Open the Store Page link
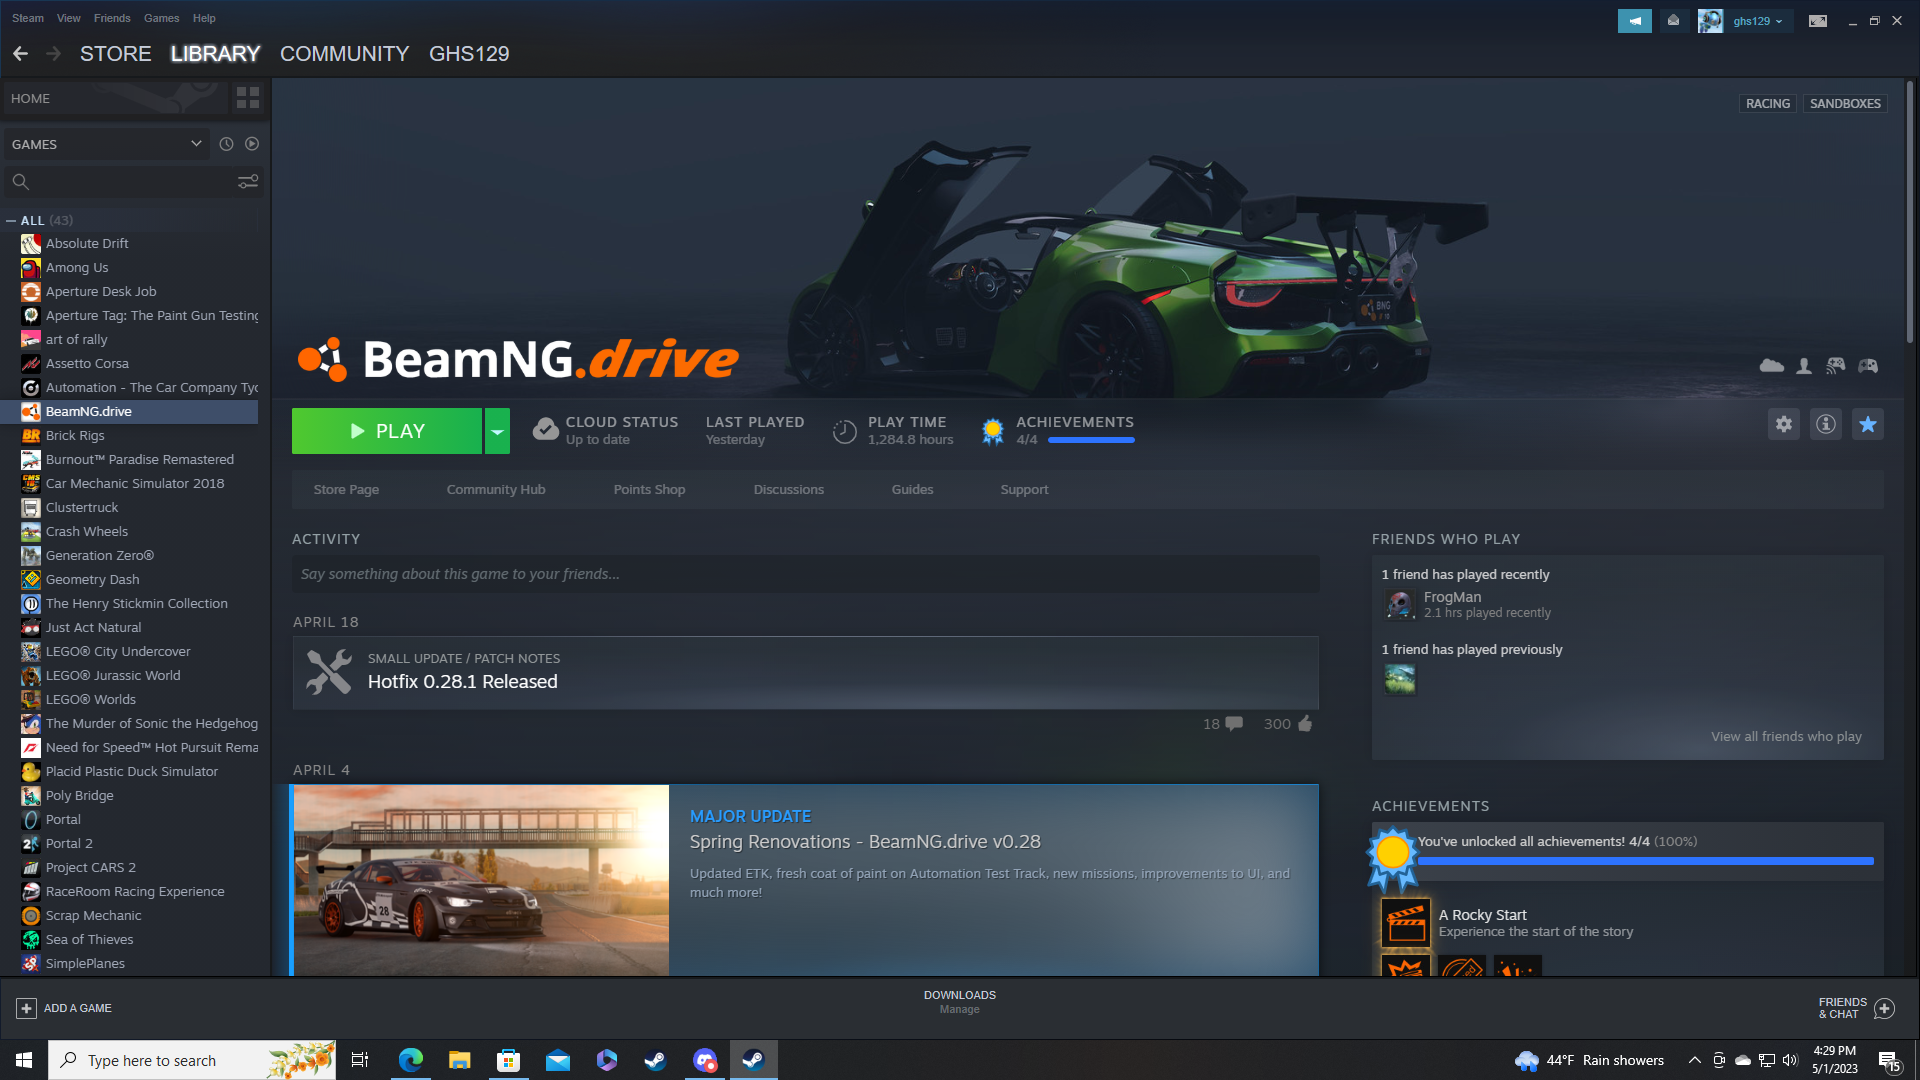The width and height of the screenshot is (1920, 1080). 346,489
